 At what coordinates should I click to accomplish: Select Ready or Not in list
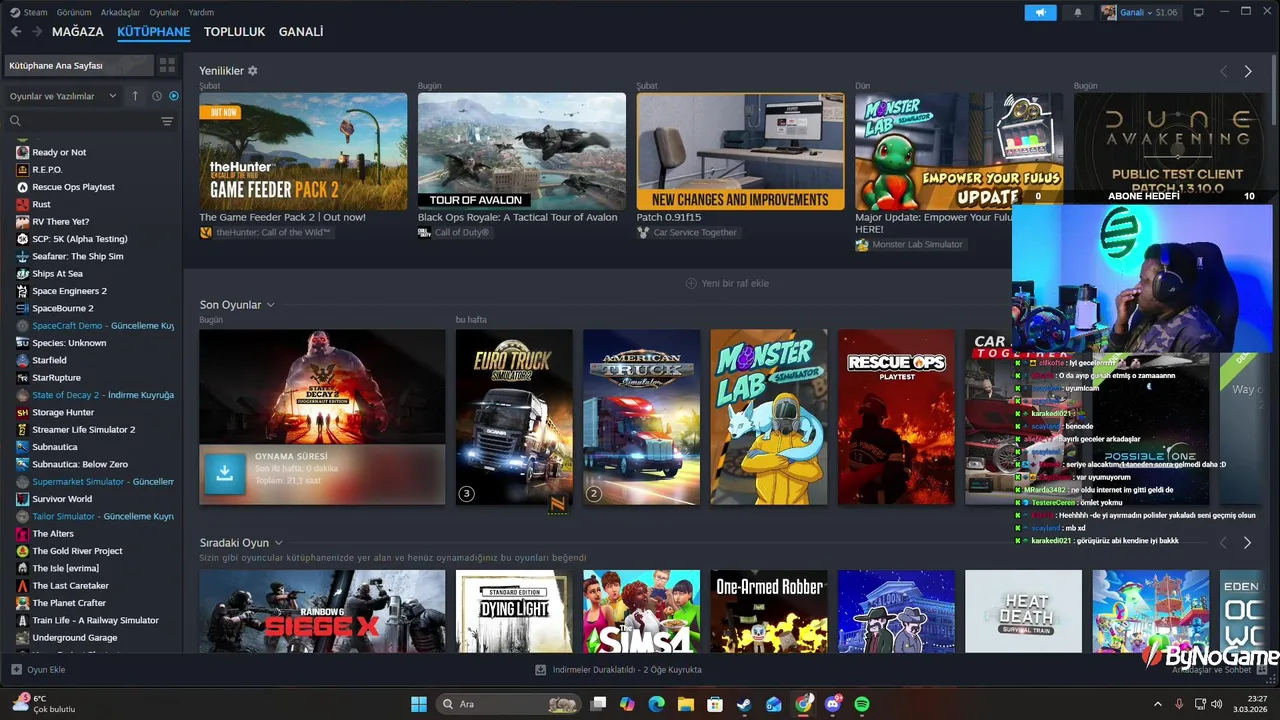coord(59,152)
